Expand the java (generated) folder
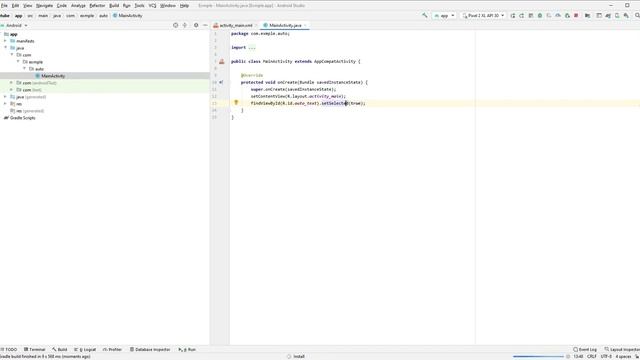This screenshot has width=640, height=360. point(5,97)
